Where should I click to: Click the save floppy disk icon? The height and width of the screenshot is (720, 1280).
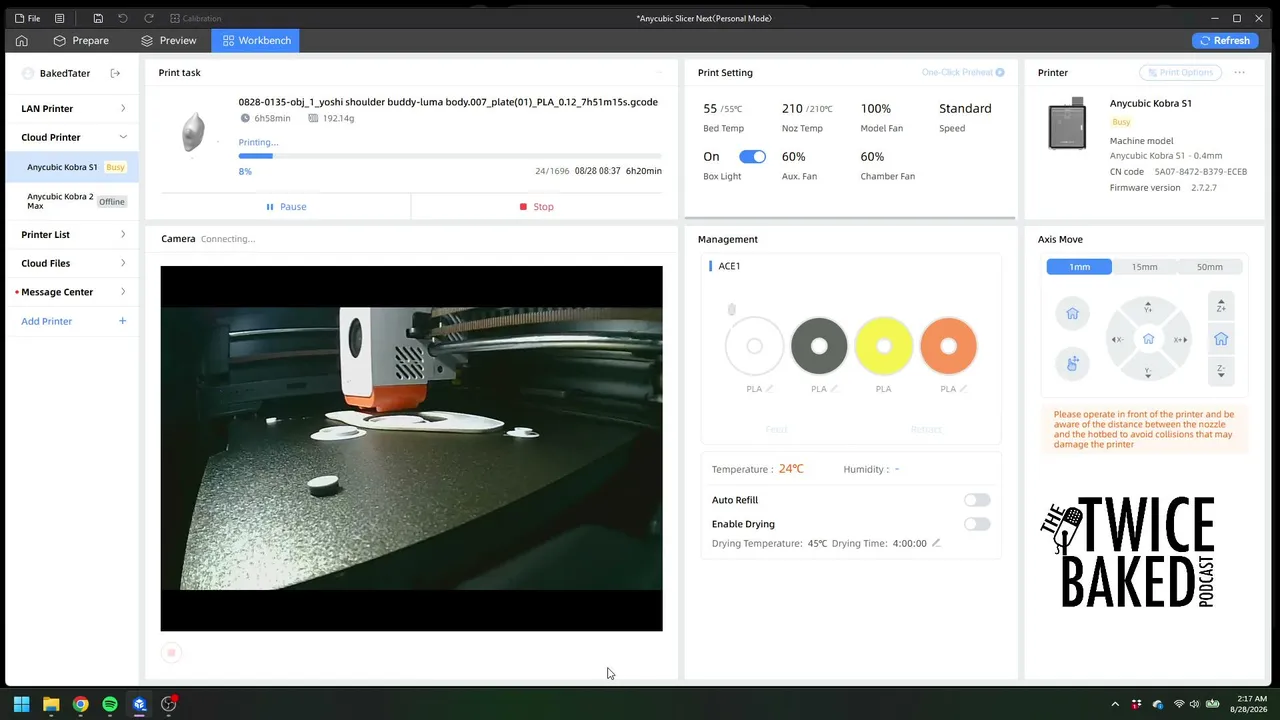[98, 18]
